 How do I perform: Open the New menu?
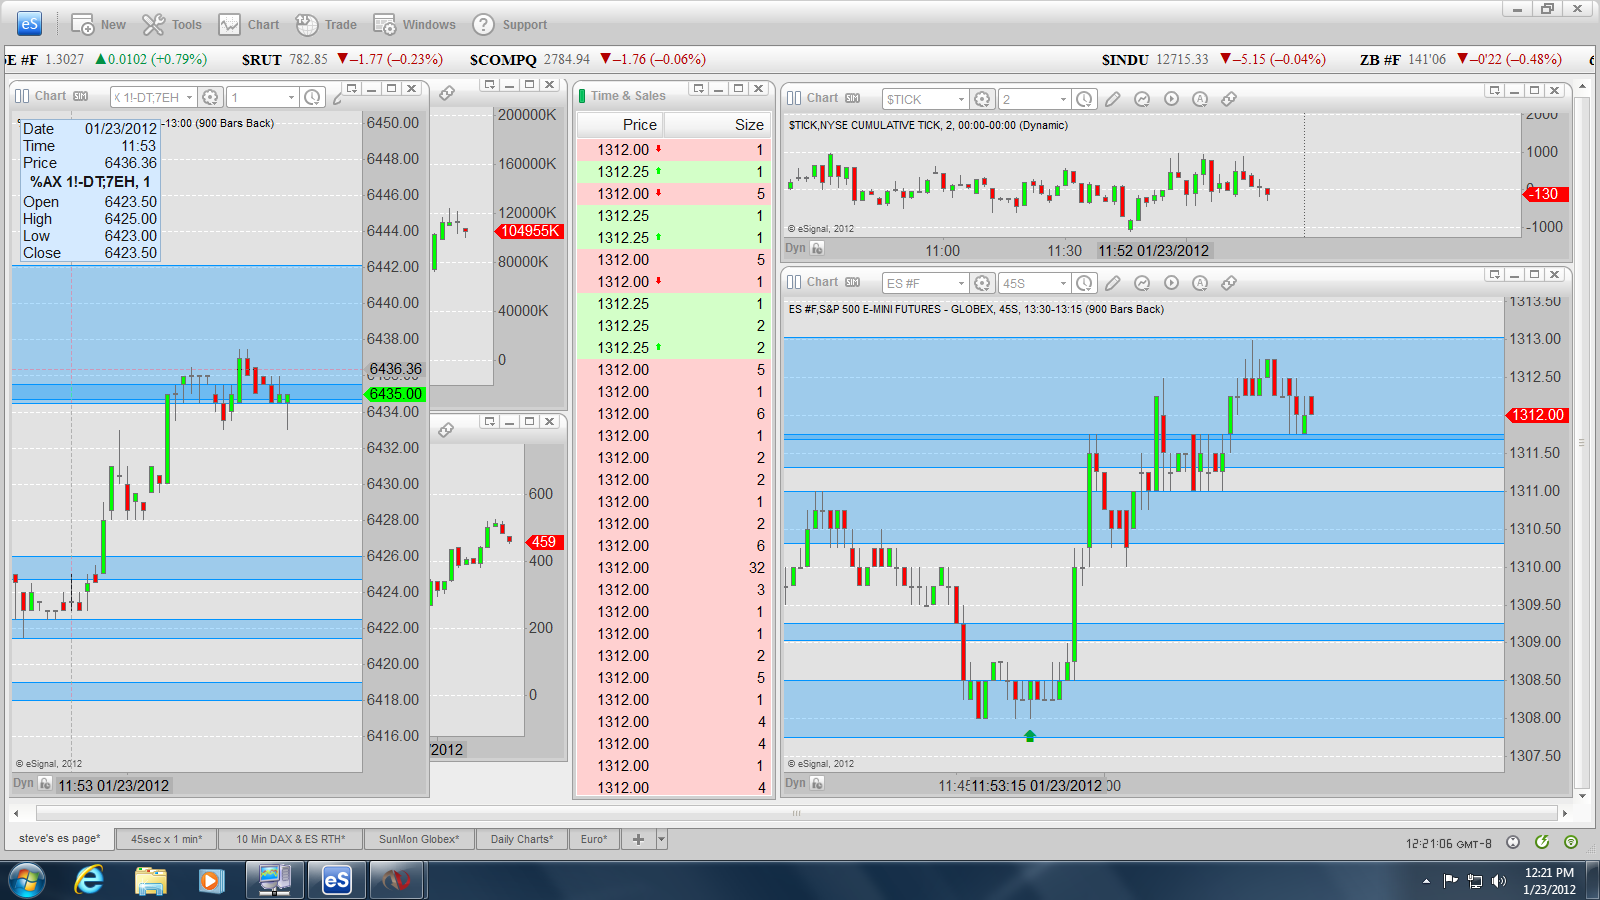pyautogui.click(x=98, y=24)
